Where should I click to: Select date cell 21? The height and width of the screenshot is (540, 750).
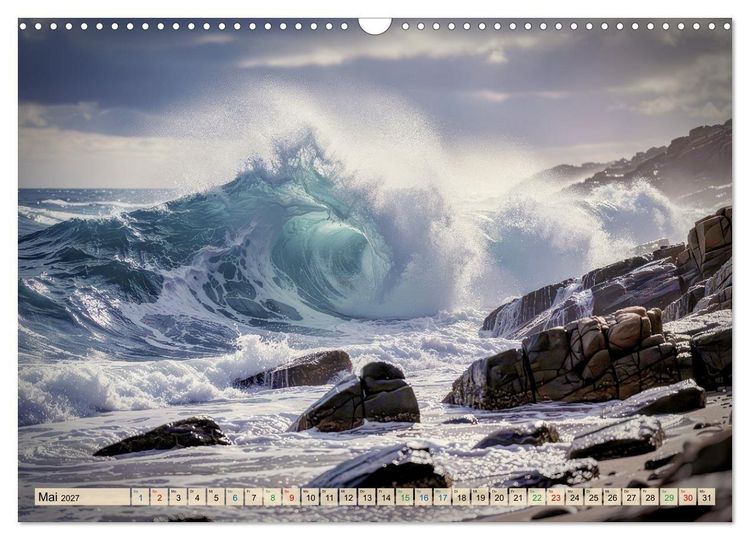click(x=518, y=497)
